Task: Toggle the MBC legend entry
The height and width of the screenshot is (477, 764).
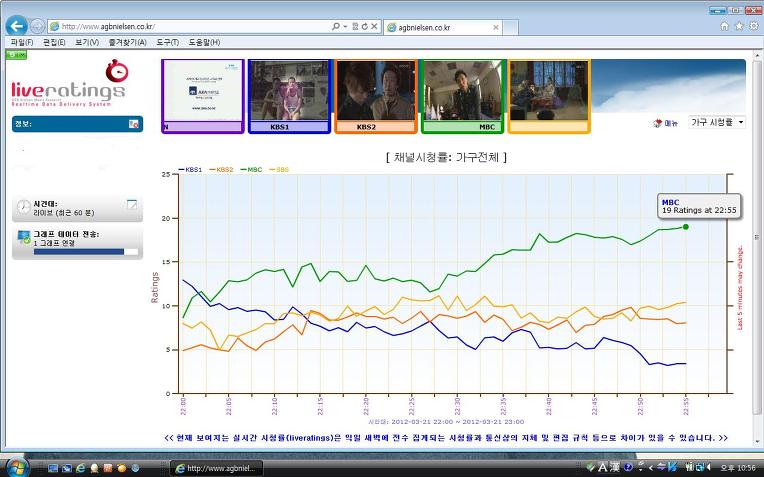Action: coord(251,170)
